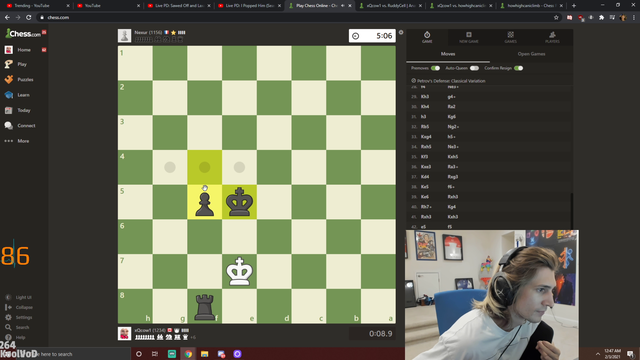This screenshot has width=640, height=360.
Task: Toggle the Confirm Resign switch
Action: click(x=519, y=68)
